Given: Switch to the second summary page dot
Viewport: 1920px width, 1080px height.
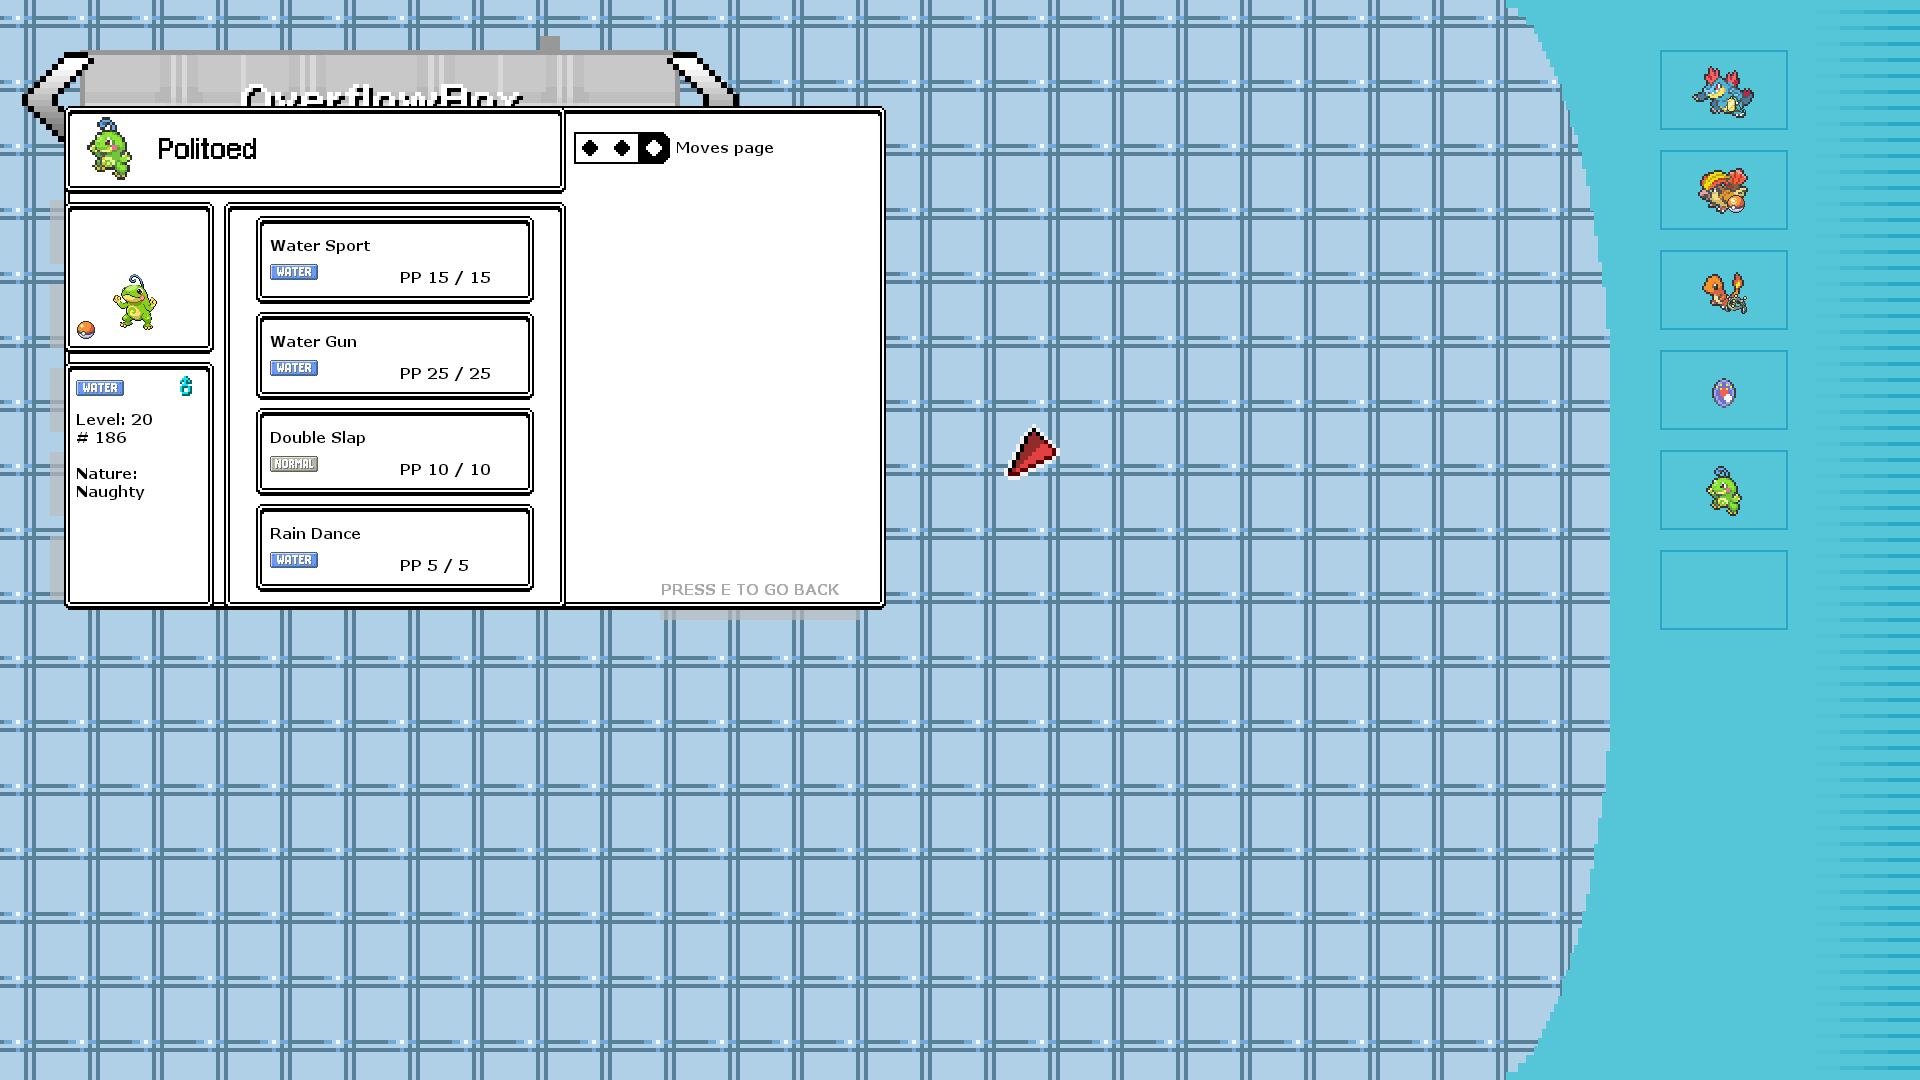Looking at the screenshot, I should 622,148.
